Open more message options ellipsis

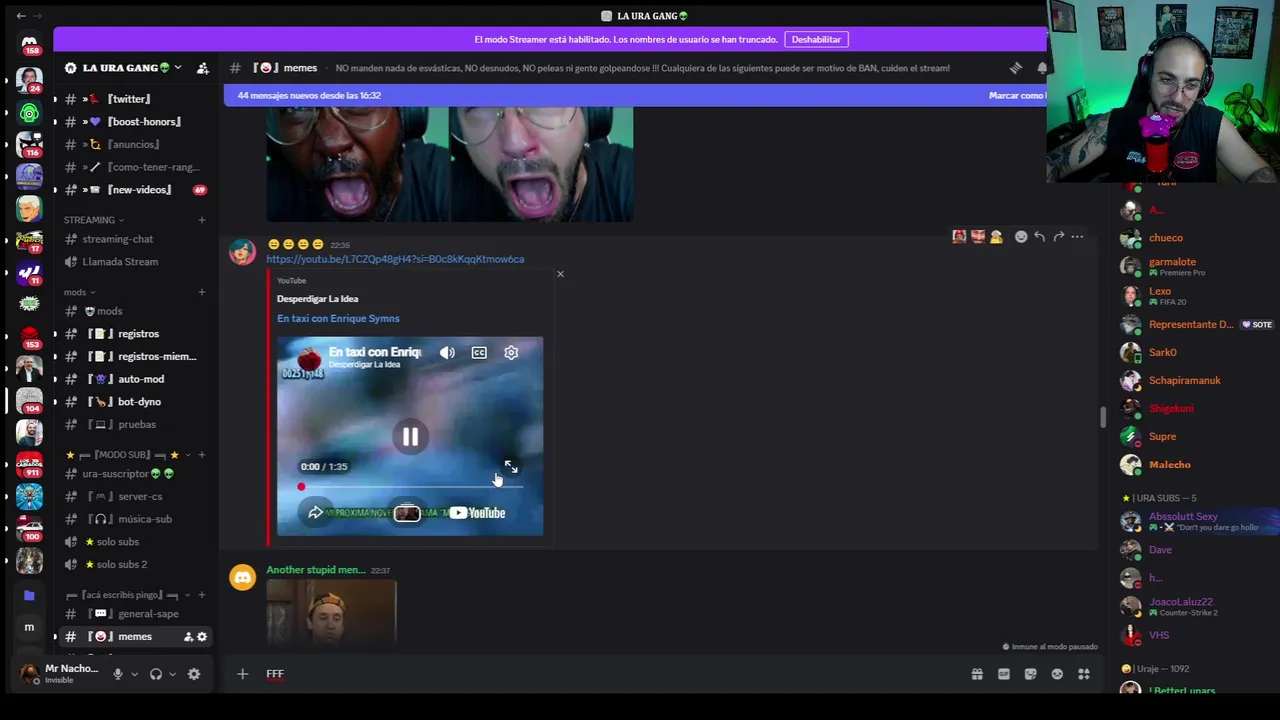coord(1077,237)
